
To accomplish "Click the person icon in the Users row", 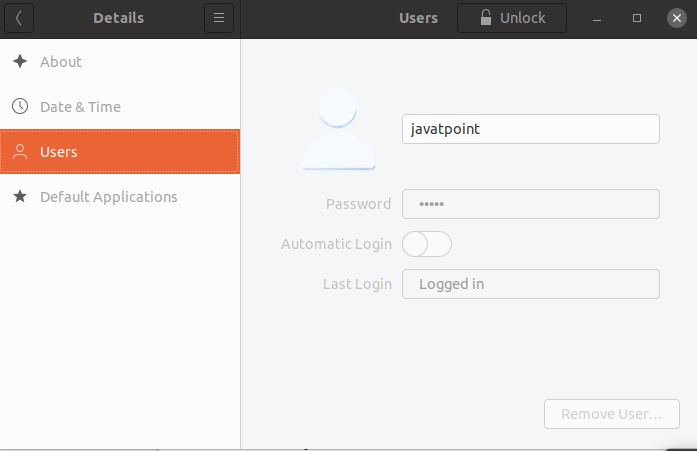I will (x=20, y=152).
